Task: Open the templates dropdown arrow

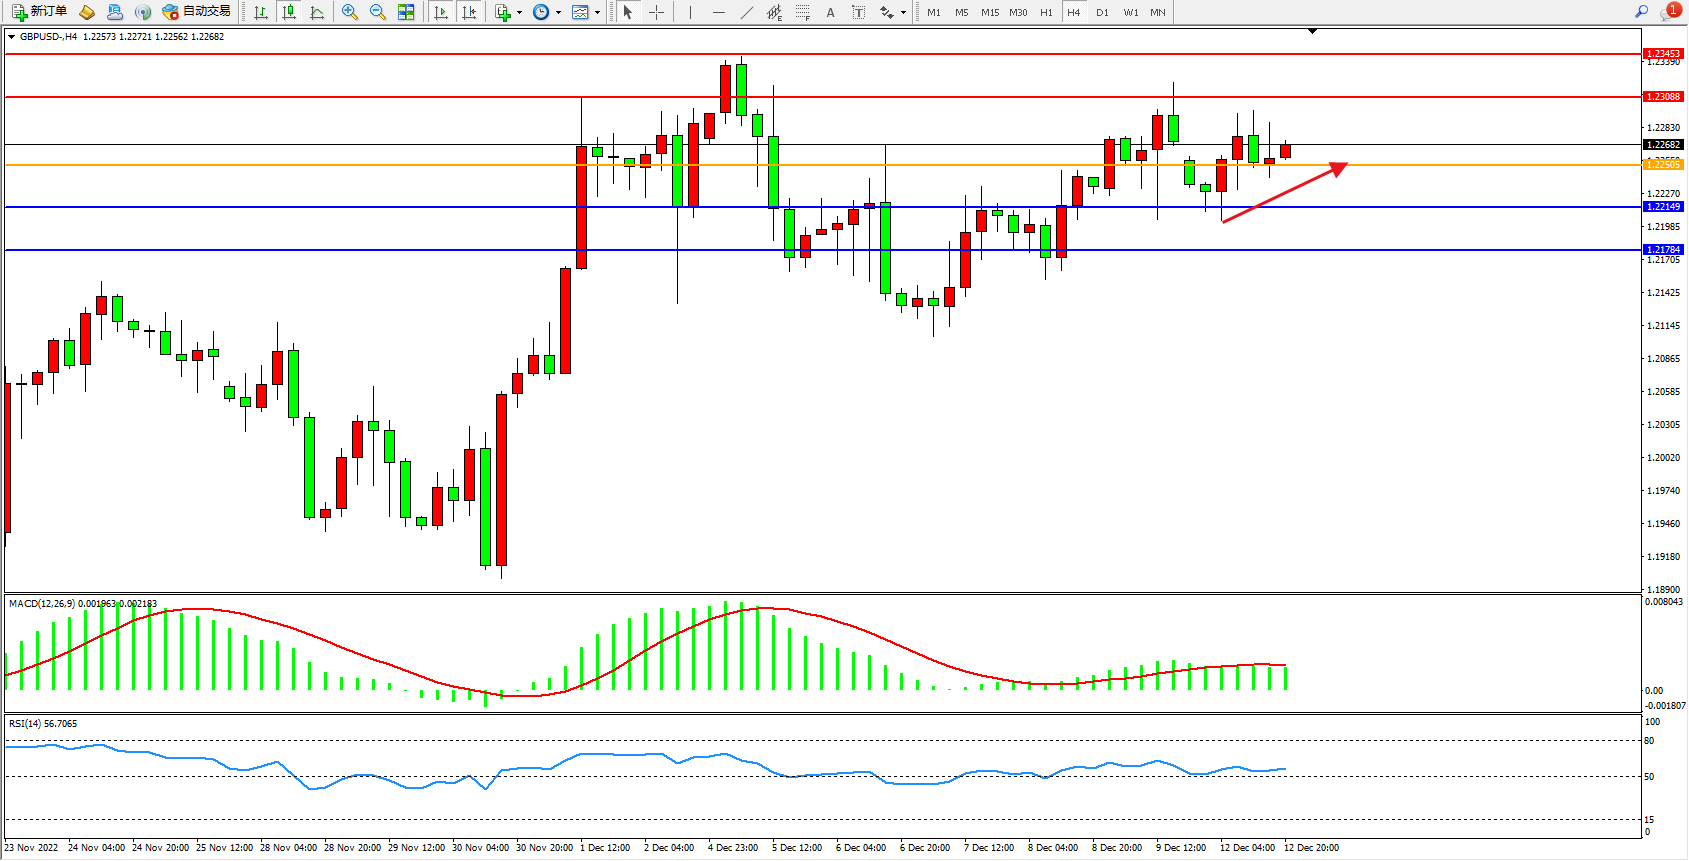Action: (x=597, y=13)
